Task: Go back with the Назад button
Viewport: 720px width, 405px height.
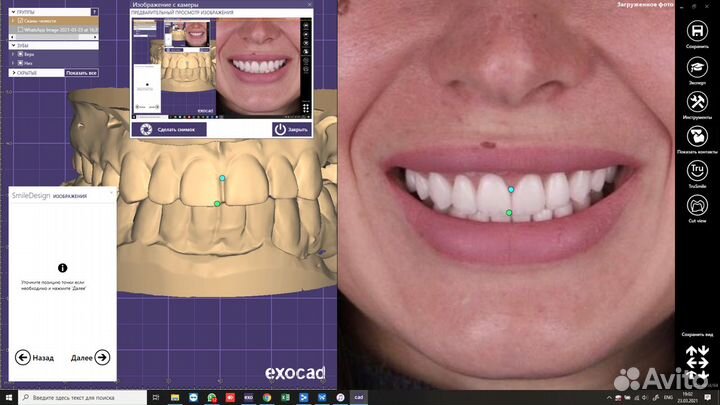Action: [x=35, y=357]
